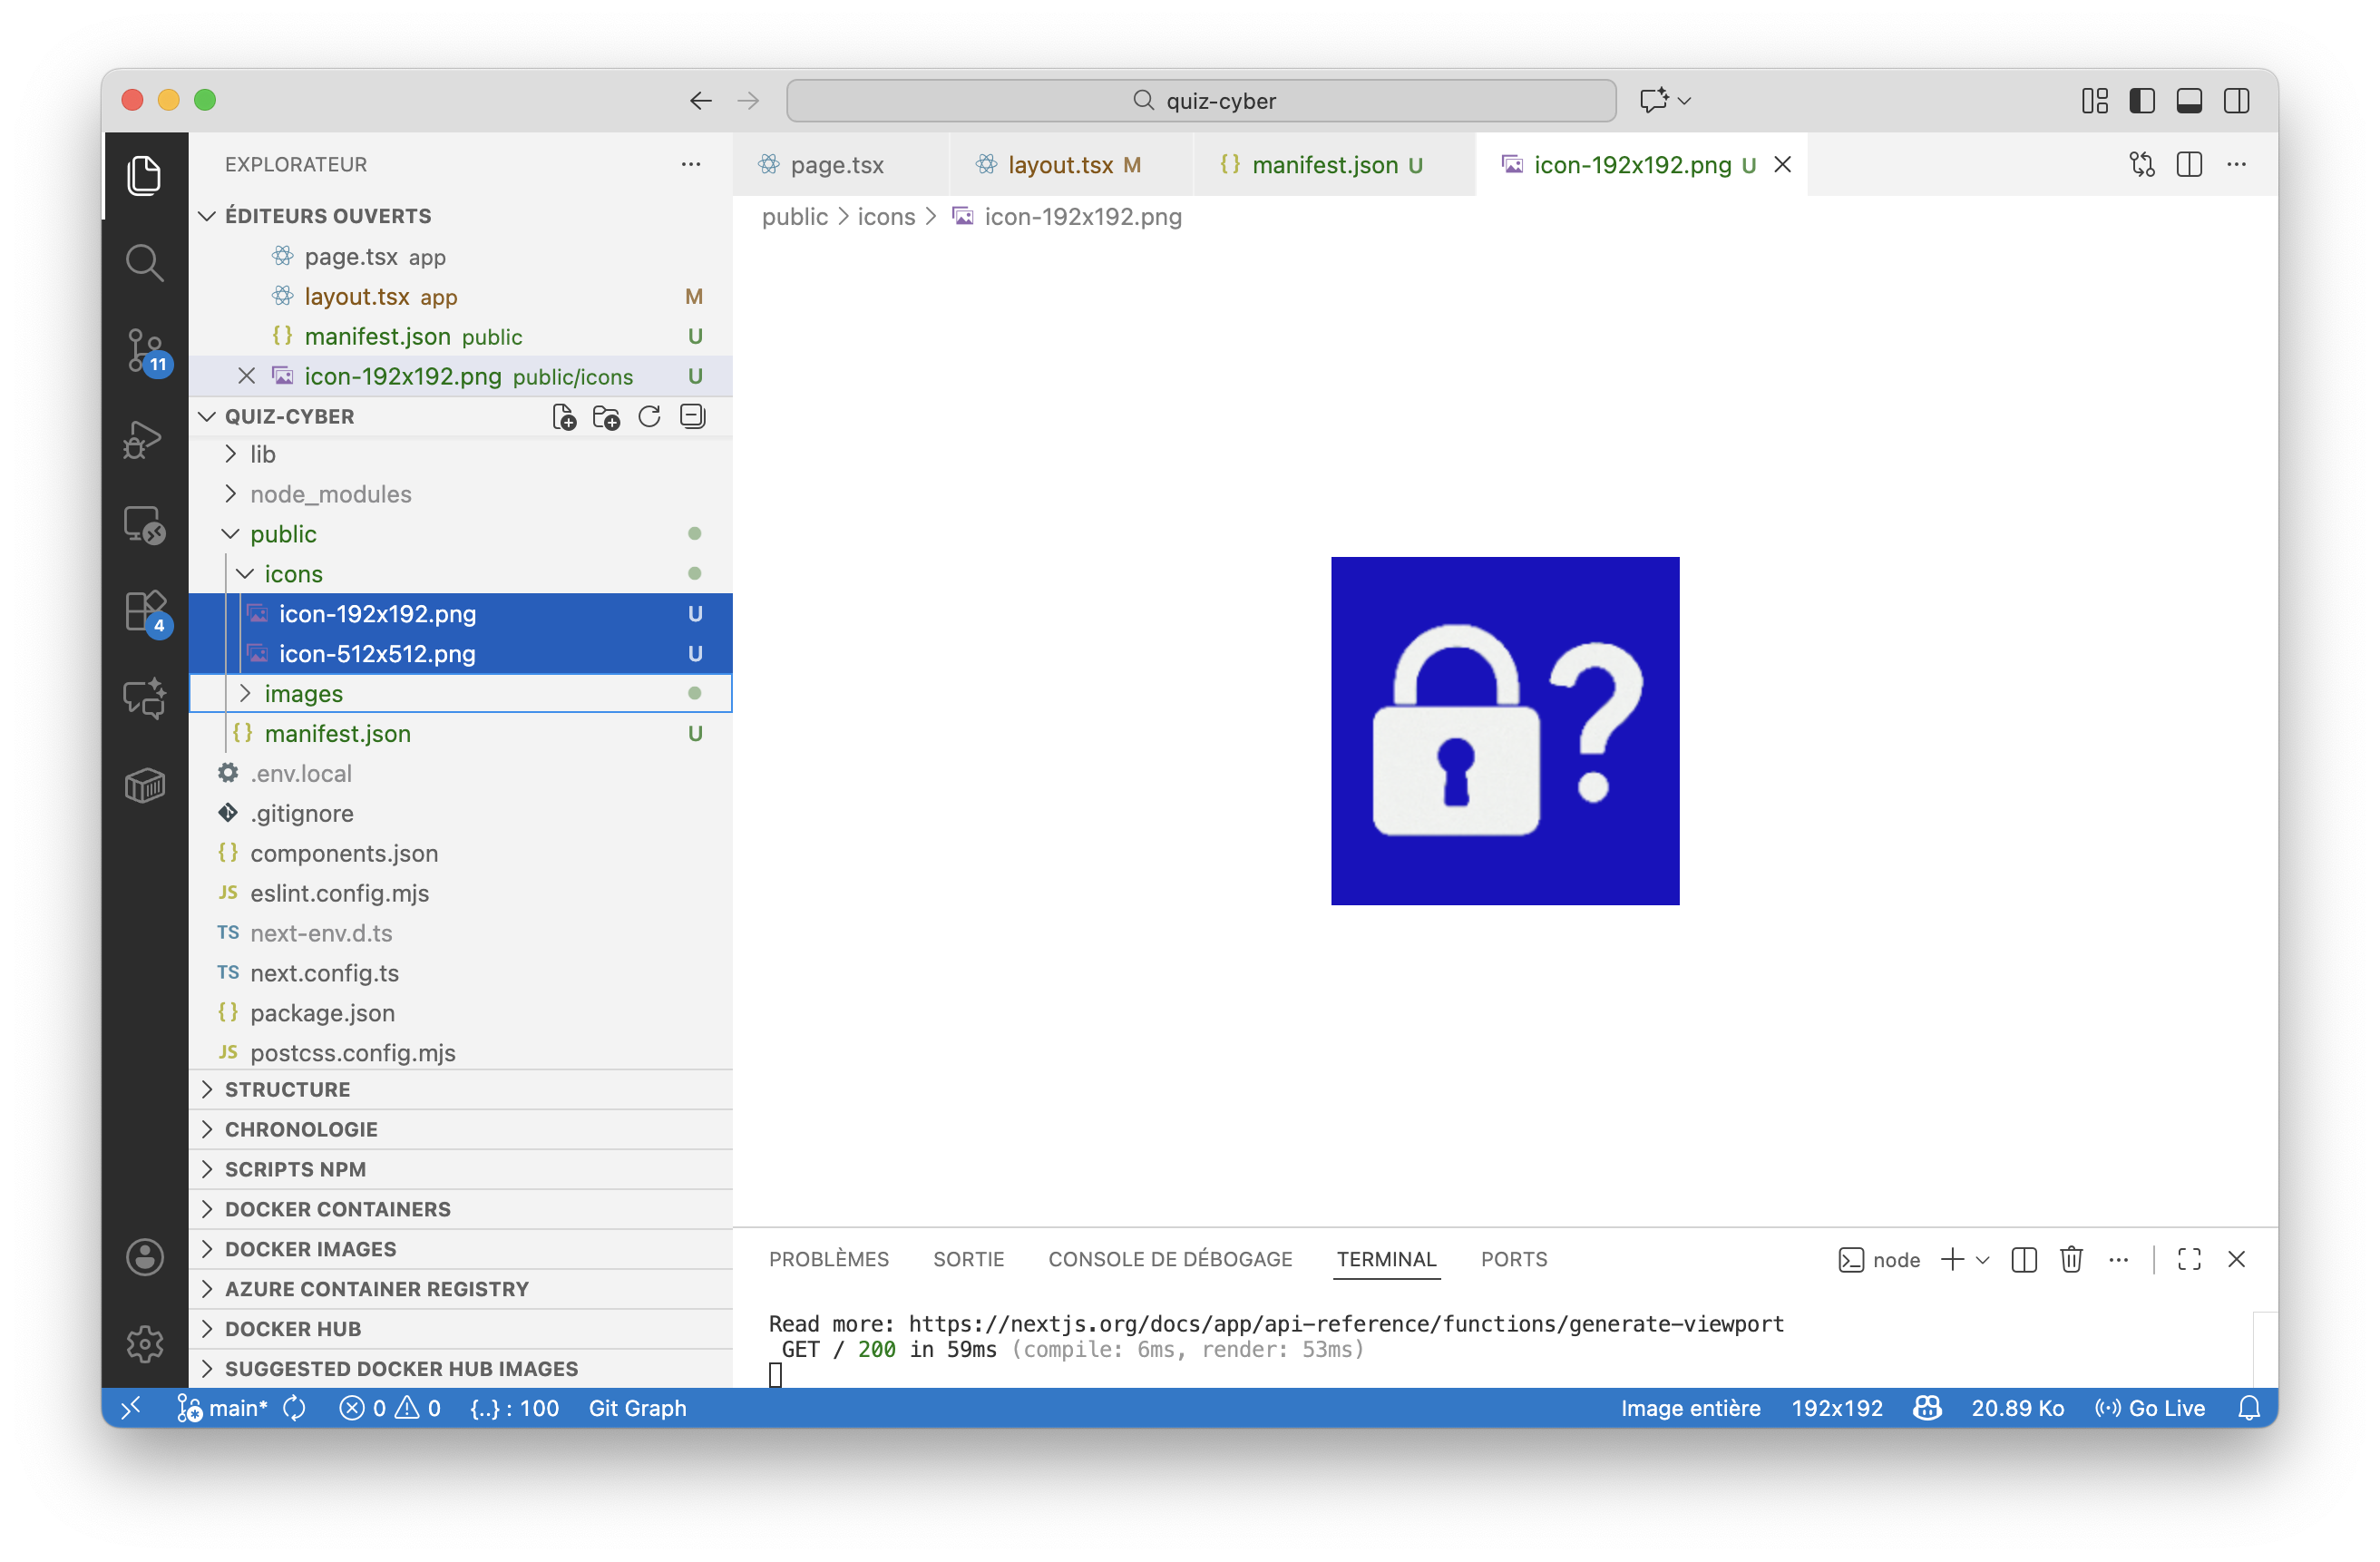Toggle the primary sidebar visibility
Viewport: 2380px width, 1562px height.
click(x=2142, y=101)
